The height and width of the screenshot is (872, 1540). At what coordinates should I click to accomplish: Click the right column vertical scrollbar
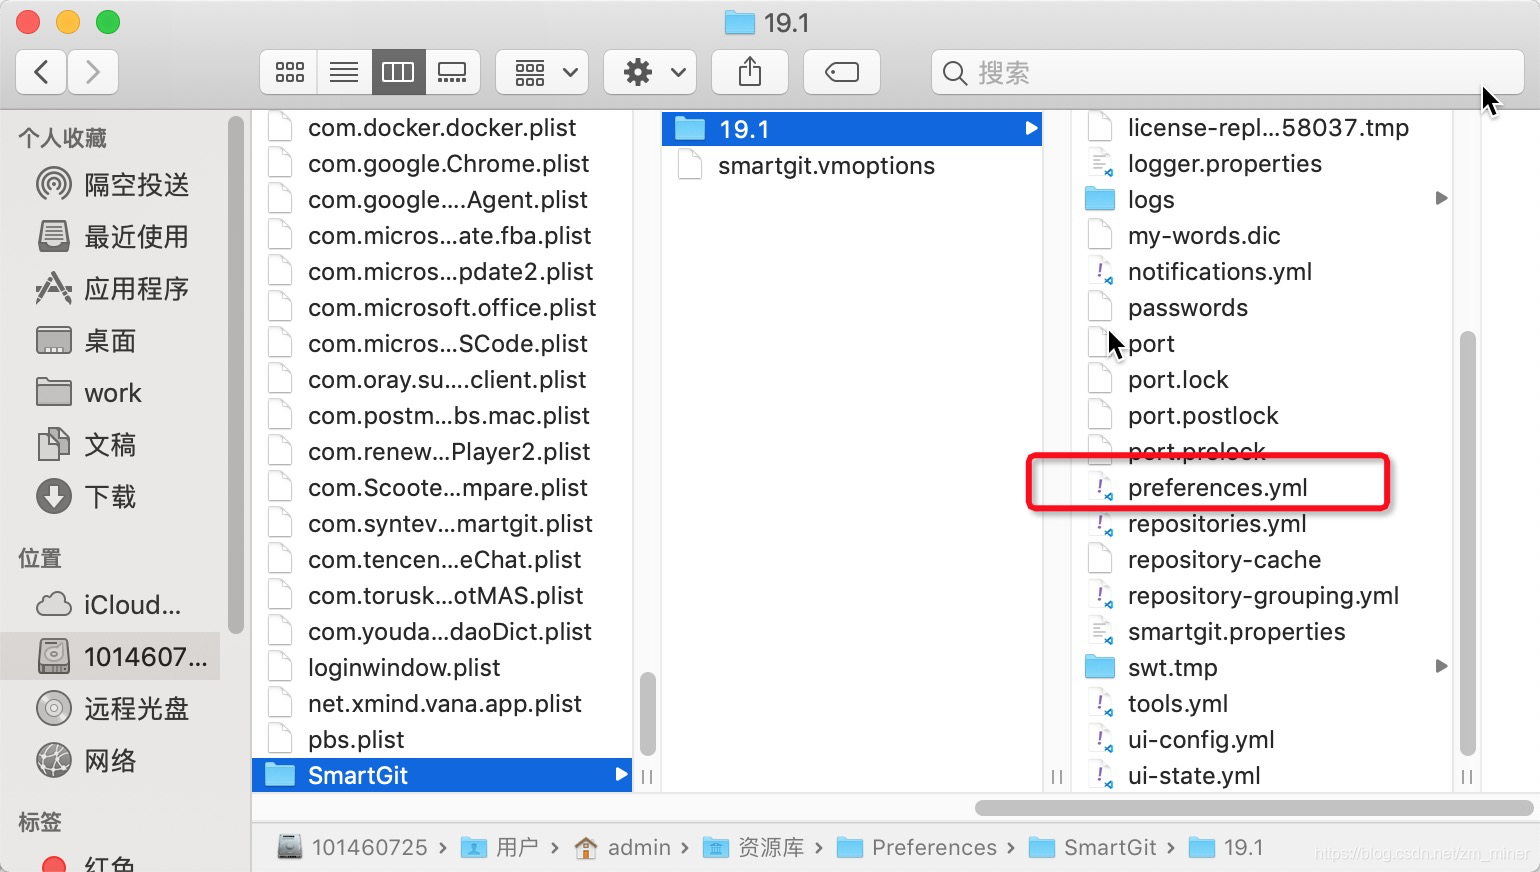[x=1468, y=544]
